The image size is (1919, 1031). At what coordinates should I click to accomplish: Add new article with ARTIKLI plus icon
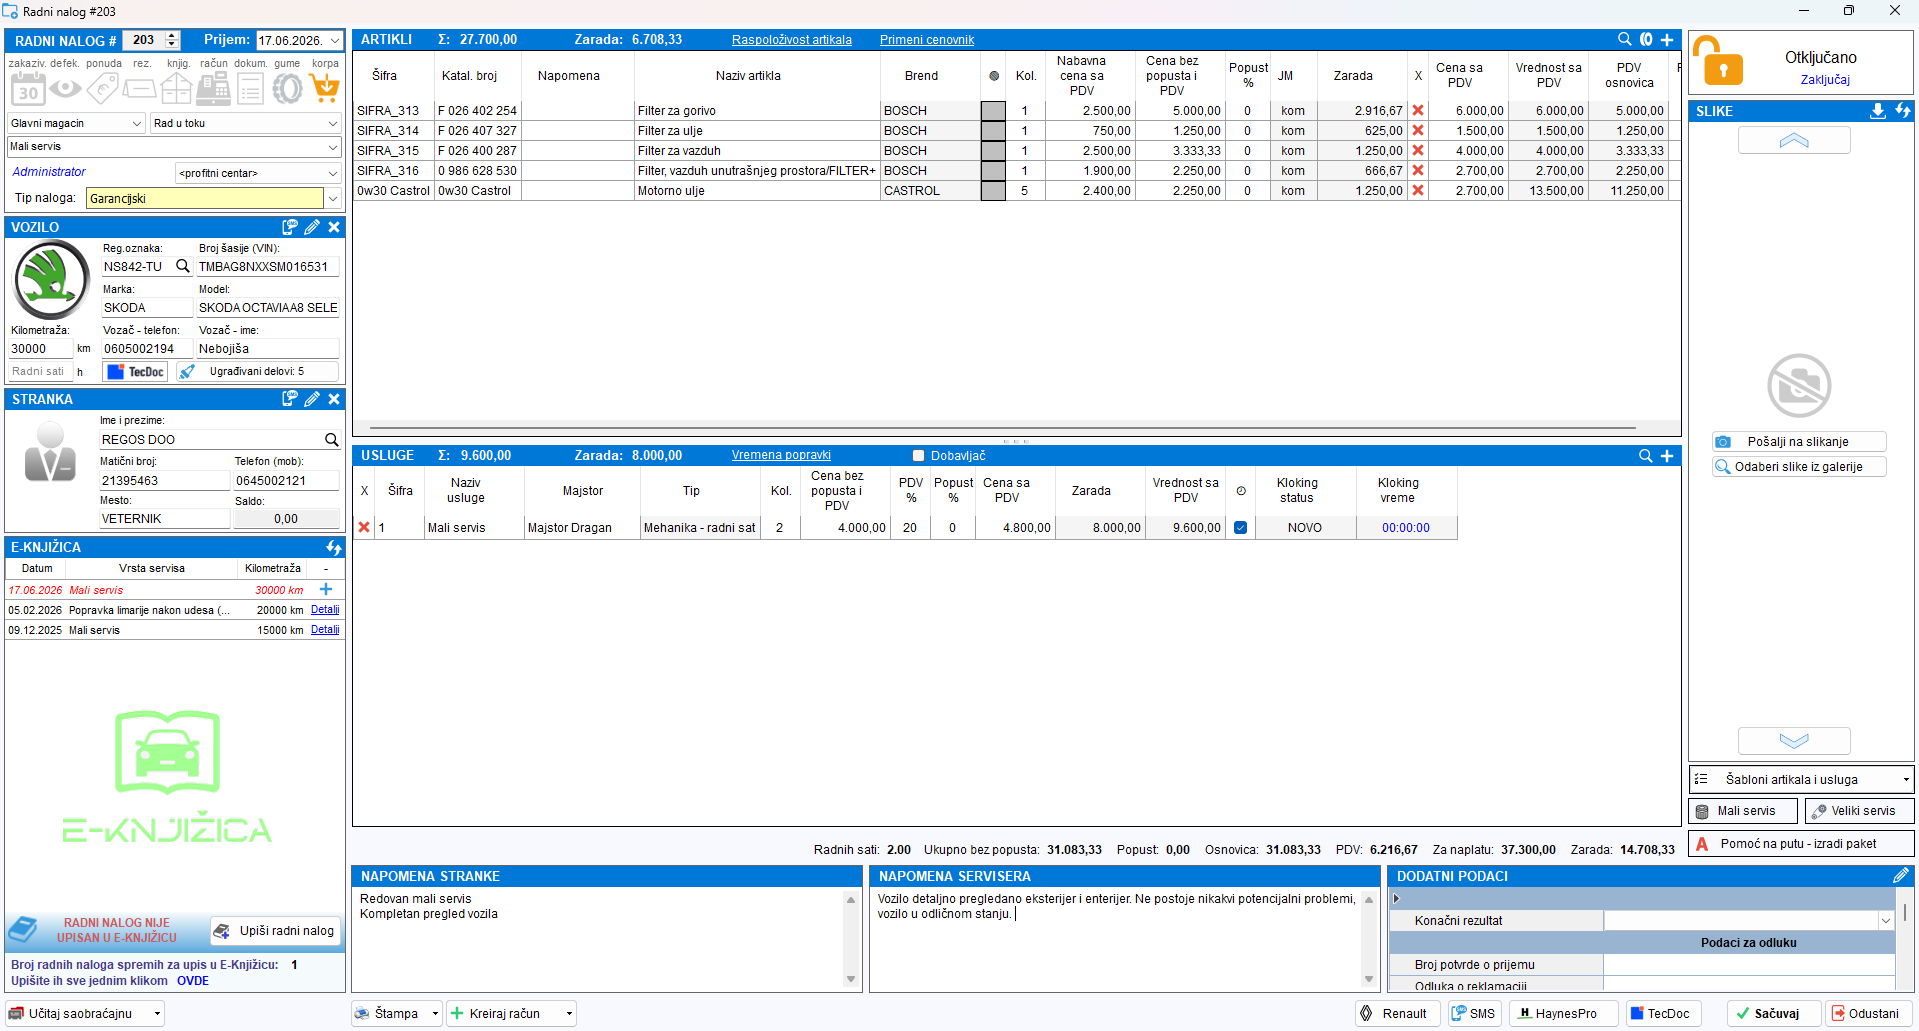tap(1667, 40)
